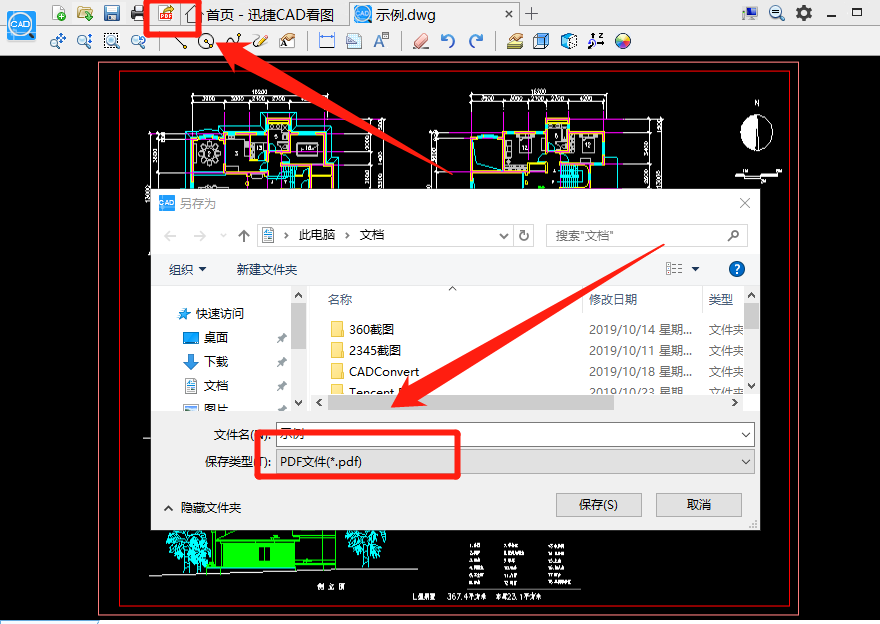Select the pan view tool
880x624 pixels.
[x=58, y=41]
